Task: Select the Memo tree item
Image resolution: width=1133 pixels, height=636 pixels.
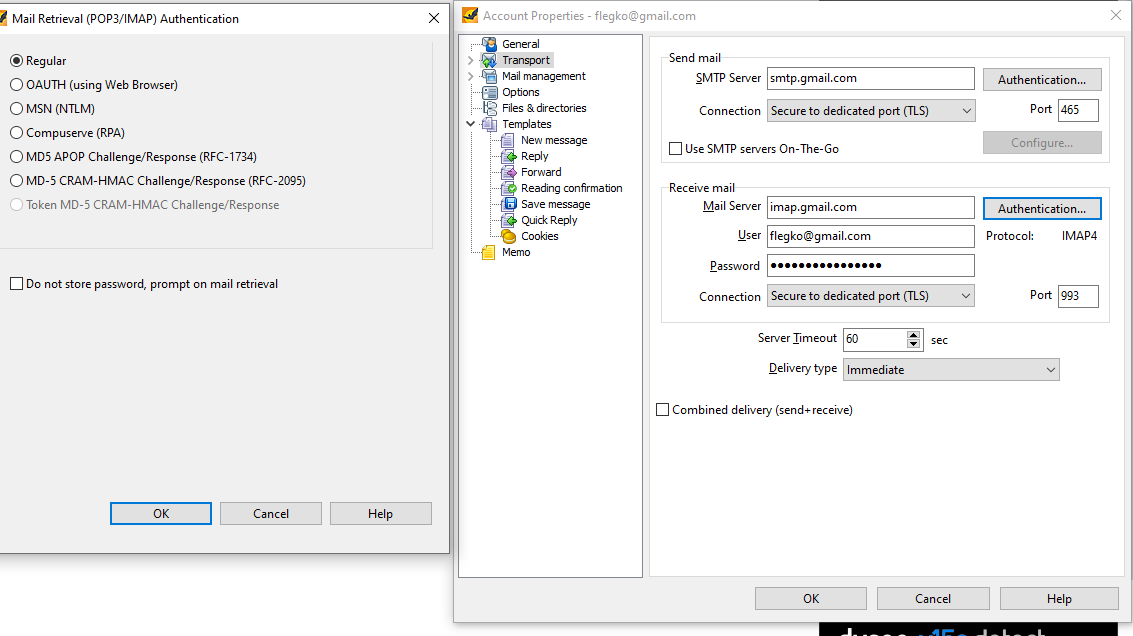Action: click(516, 252)
